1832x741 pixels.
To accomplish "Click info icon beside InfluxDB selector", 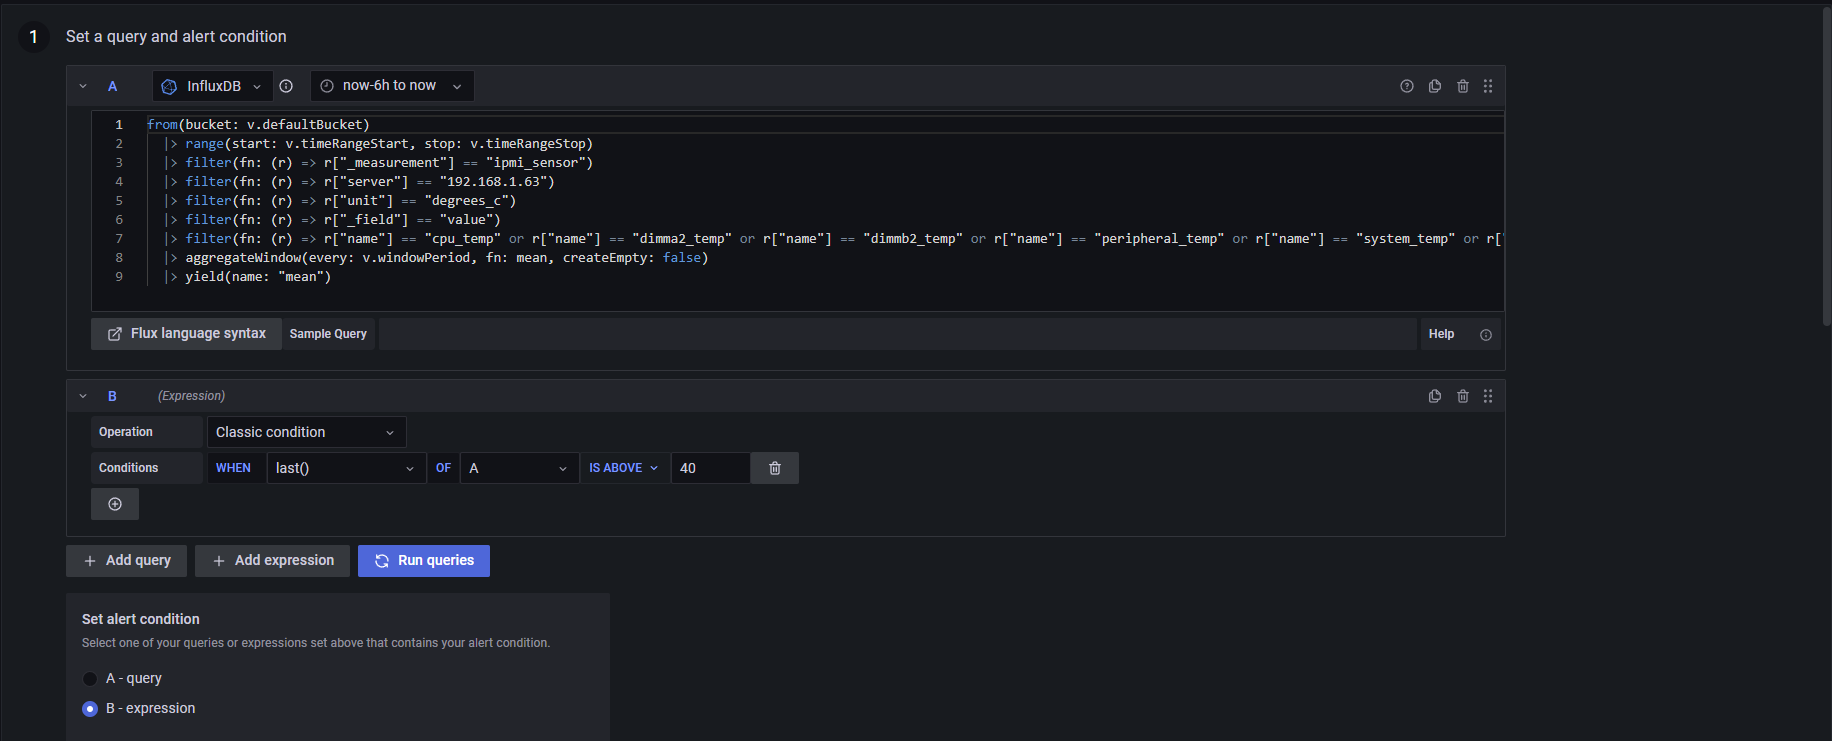I will [x=286, y=86].
